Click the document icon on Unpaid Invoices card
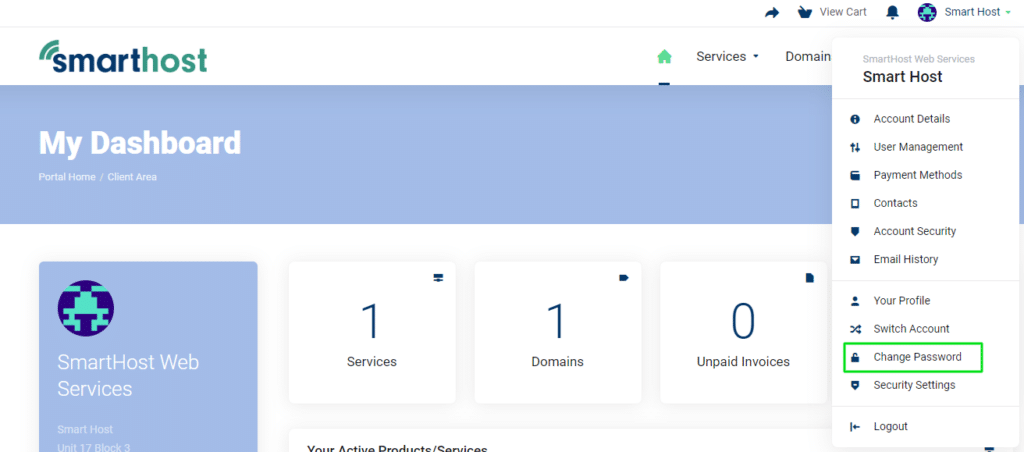1024x452 pixels. (810, 278)
